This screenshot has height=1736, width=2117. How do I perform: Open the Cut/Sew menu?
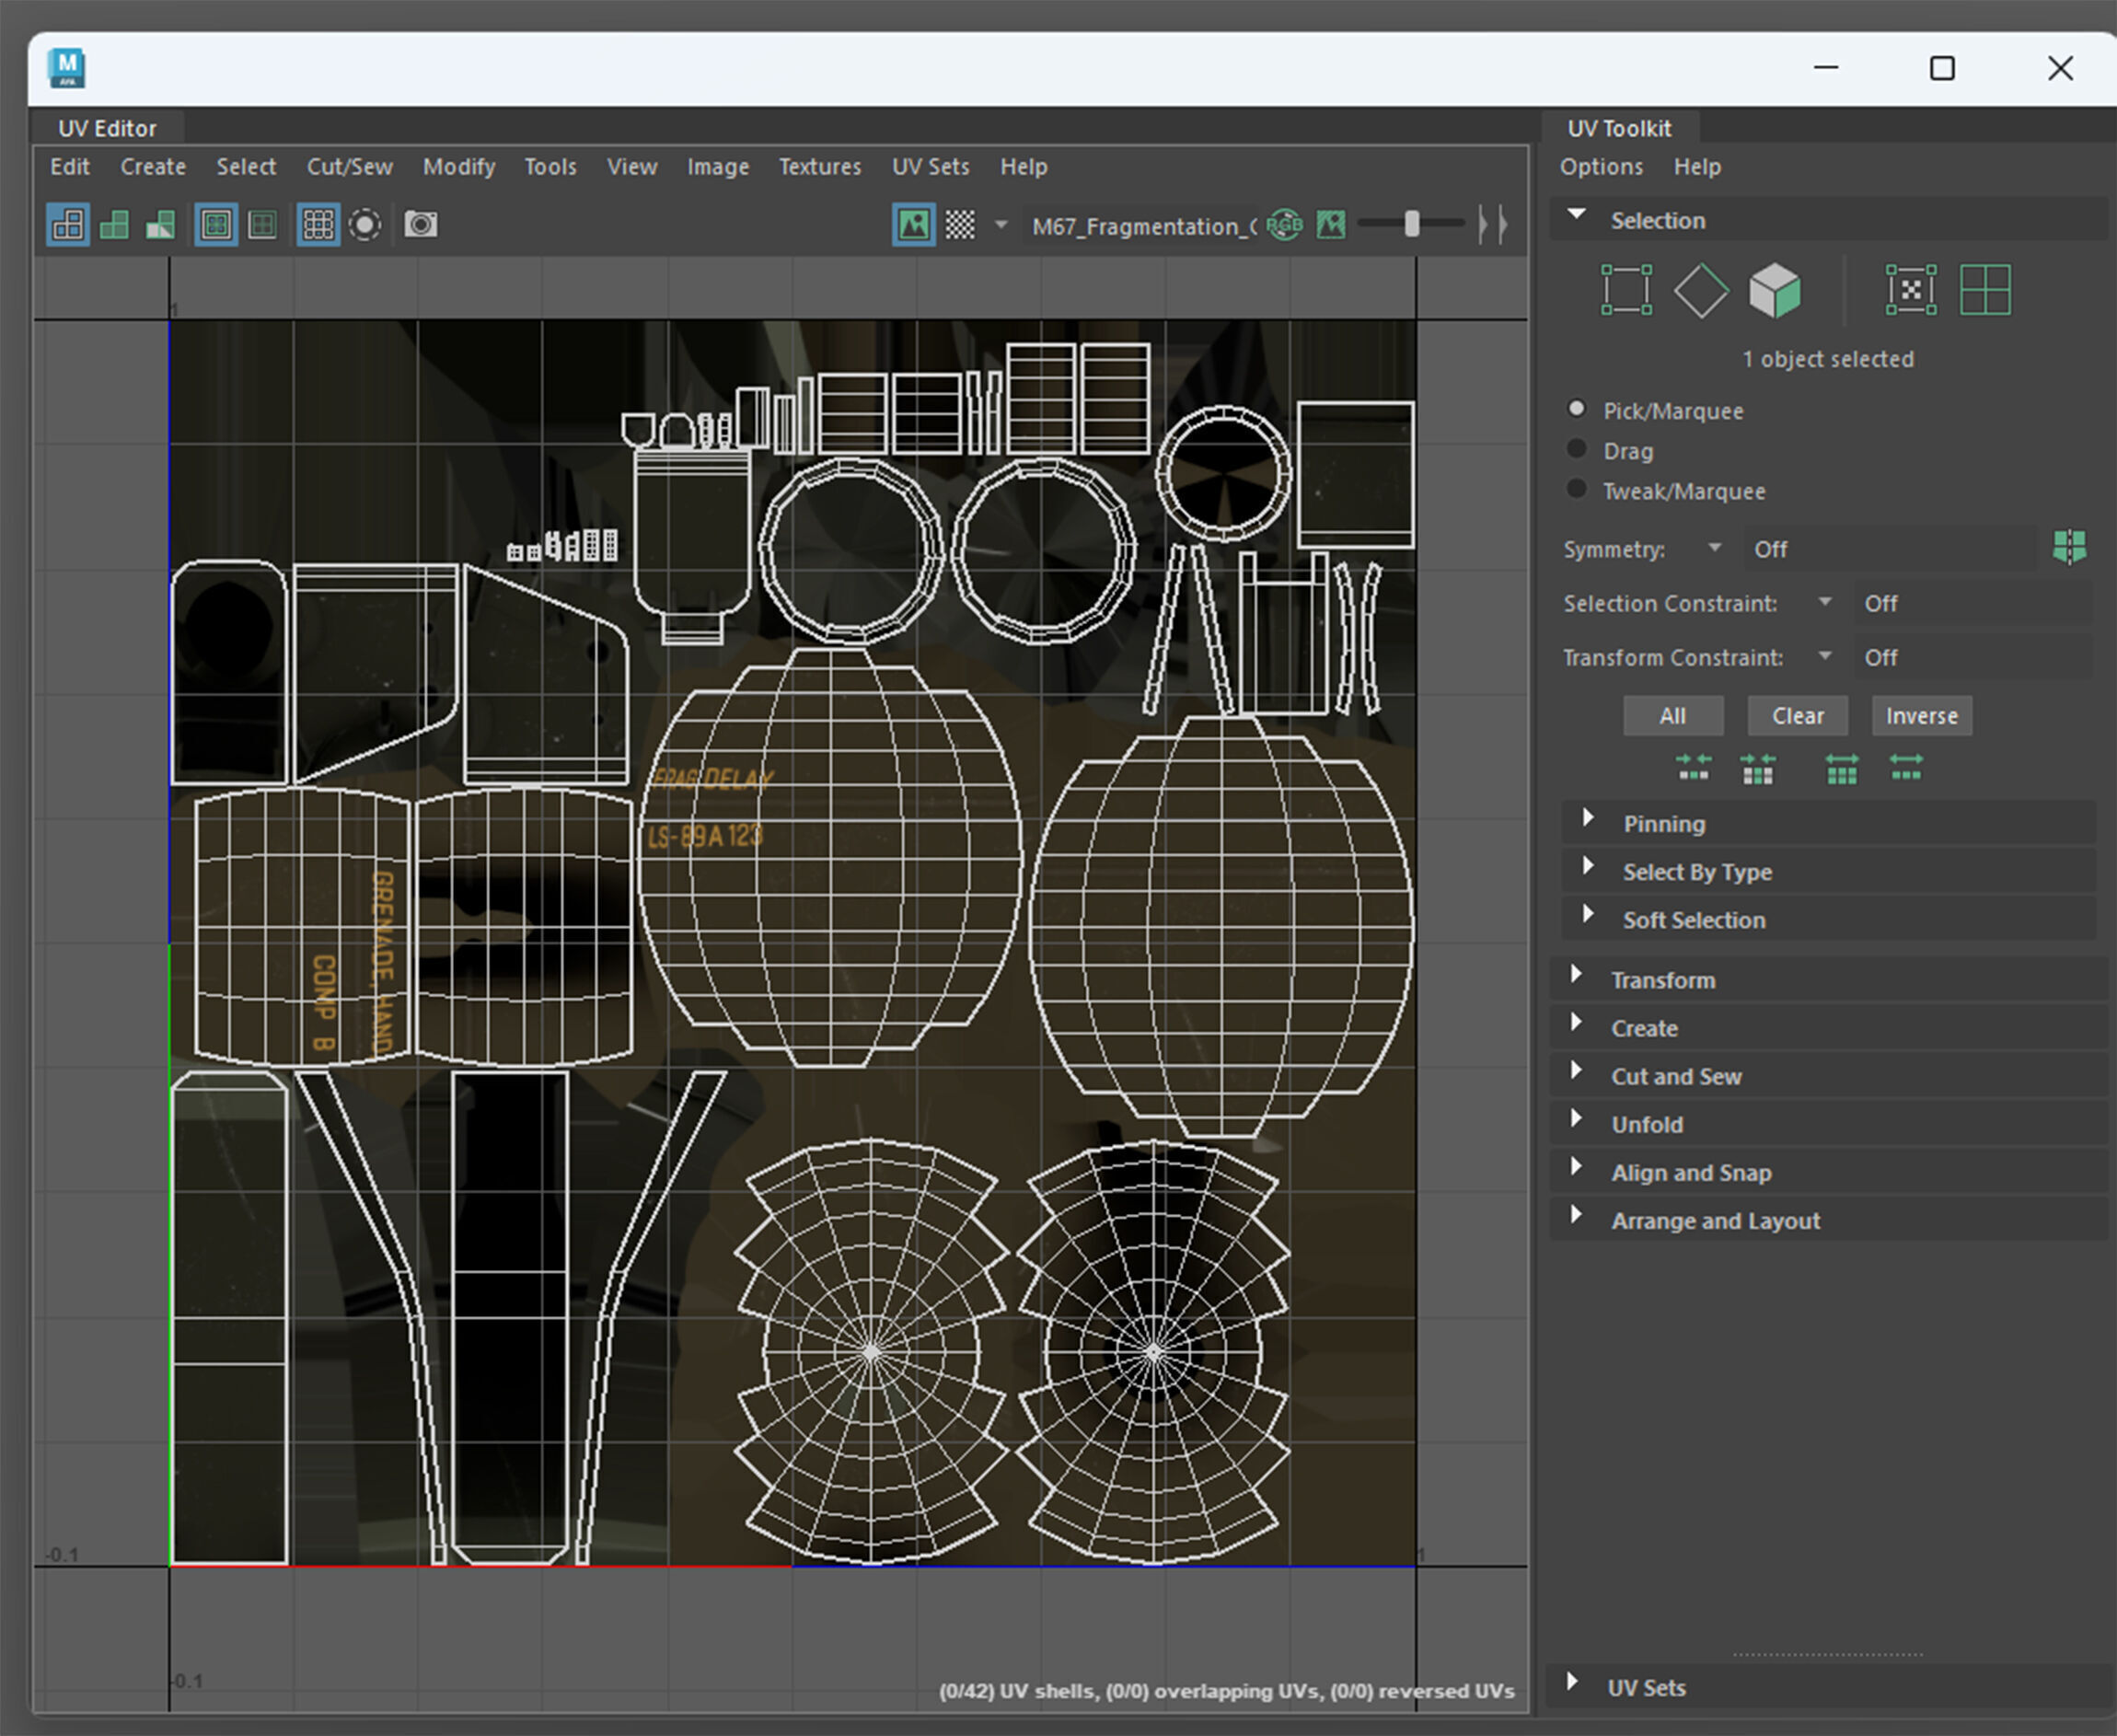(x=349, y=167)
